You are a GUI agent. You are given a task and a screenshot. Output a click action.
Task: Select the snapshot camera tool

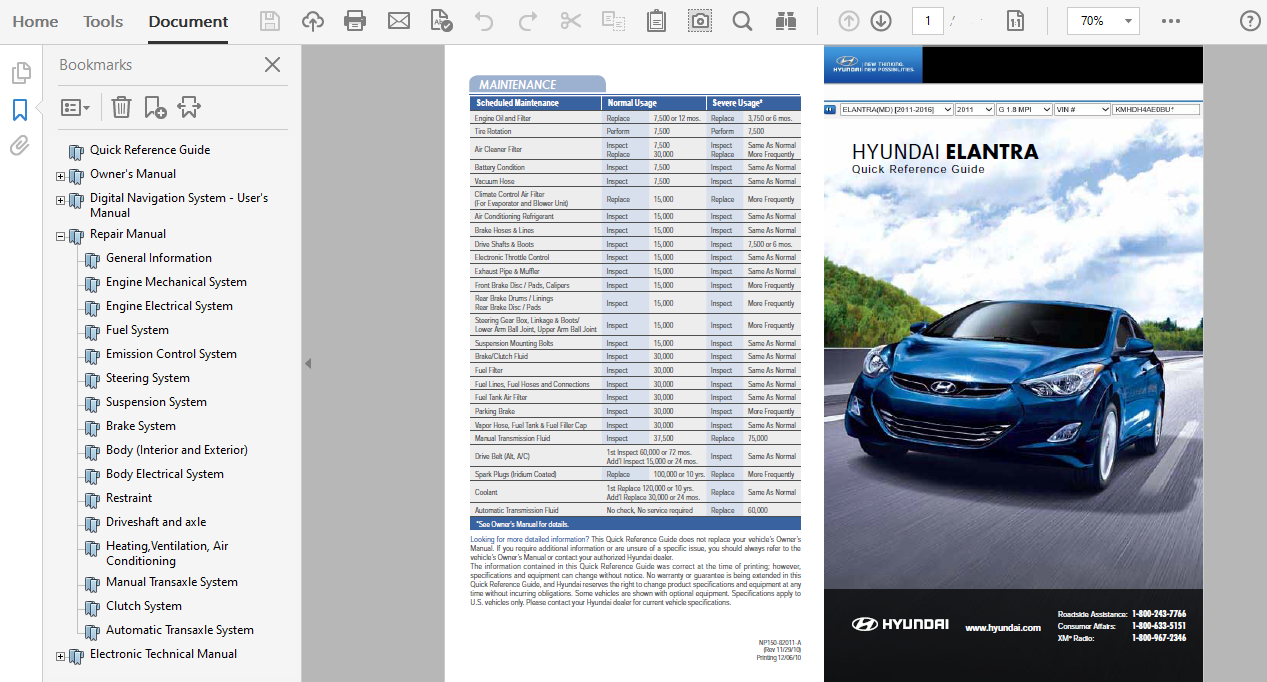700,21
